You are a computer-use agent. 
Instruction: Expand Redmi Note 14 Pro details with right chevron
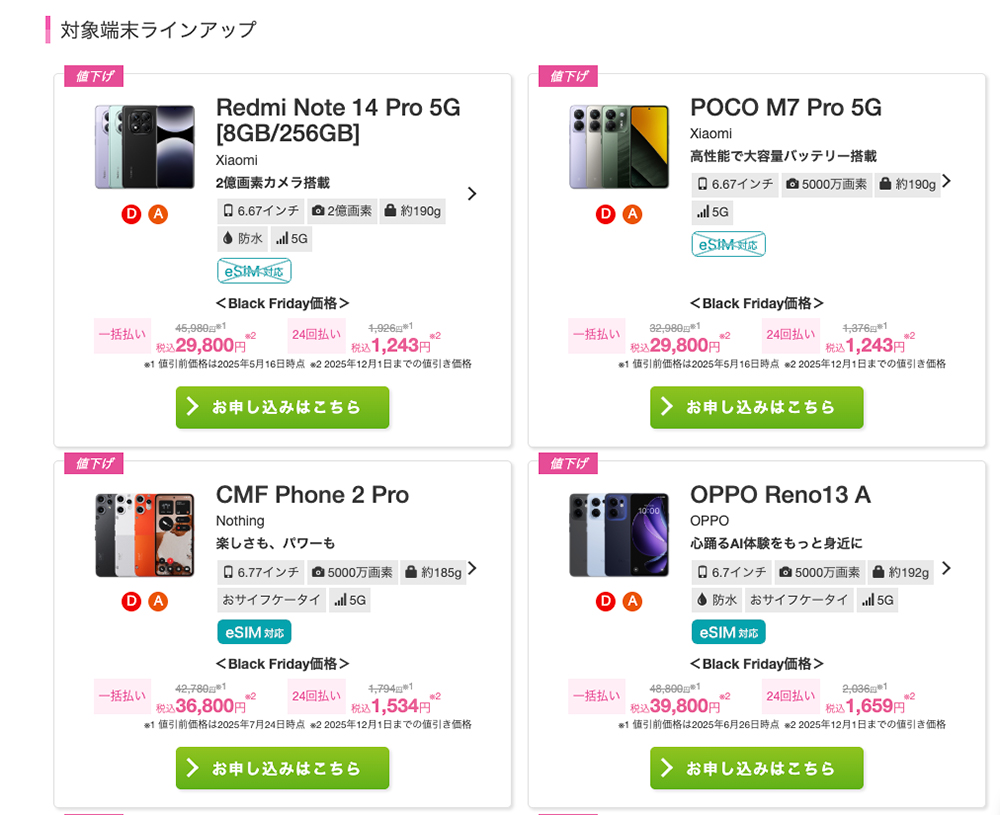coord(472,194)
